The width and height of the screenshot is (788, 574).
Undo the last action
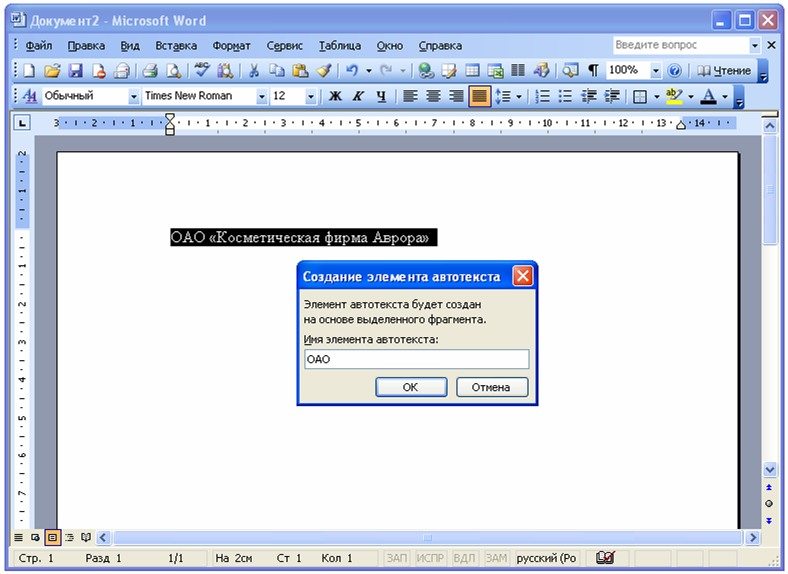pos(352,70)
